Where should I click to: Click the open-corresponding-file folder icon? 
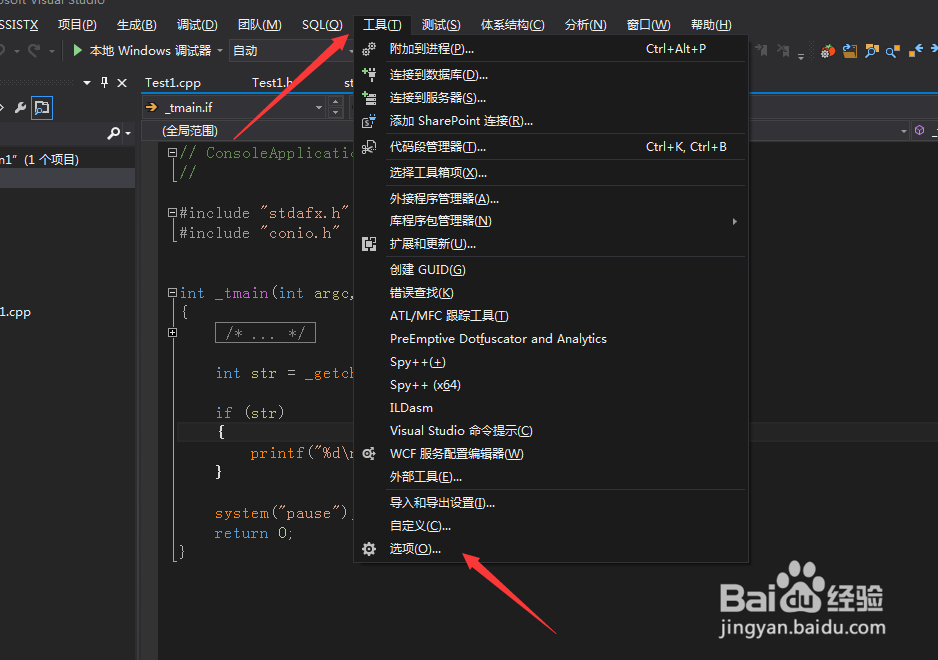click(849, 51)
